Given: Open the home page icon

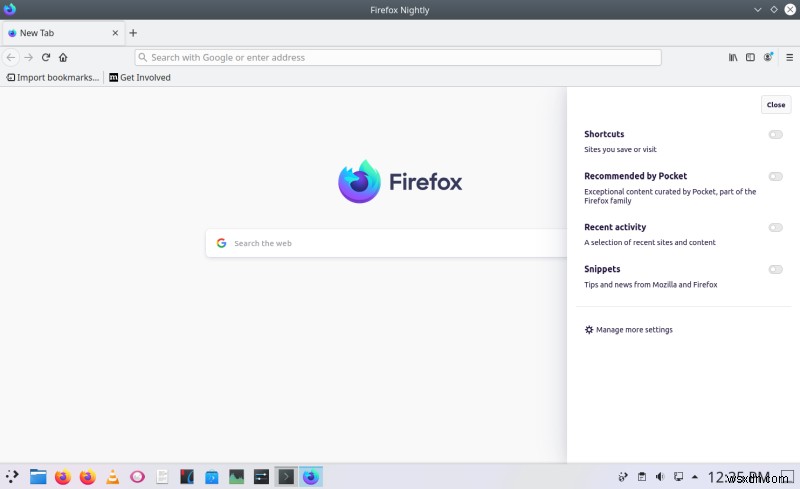Looking at the screenshot, I should [x=63, y=58].
